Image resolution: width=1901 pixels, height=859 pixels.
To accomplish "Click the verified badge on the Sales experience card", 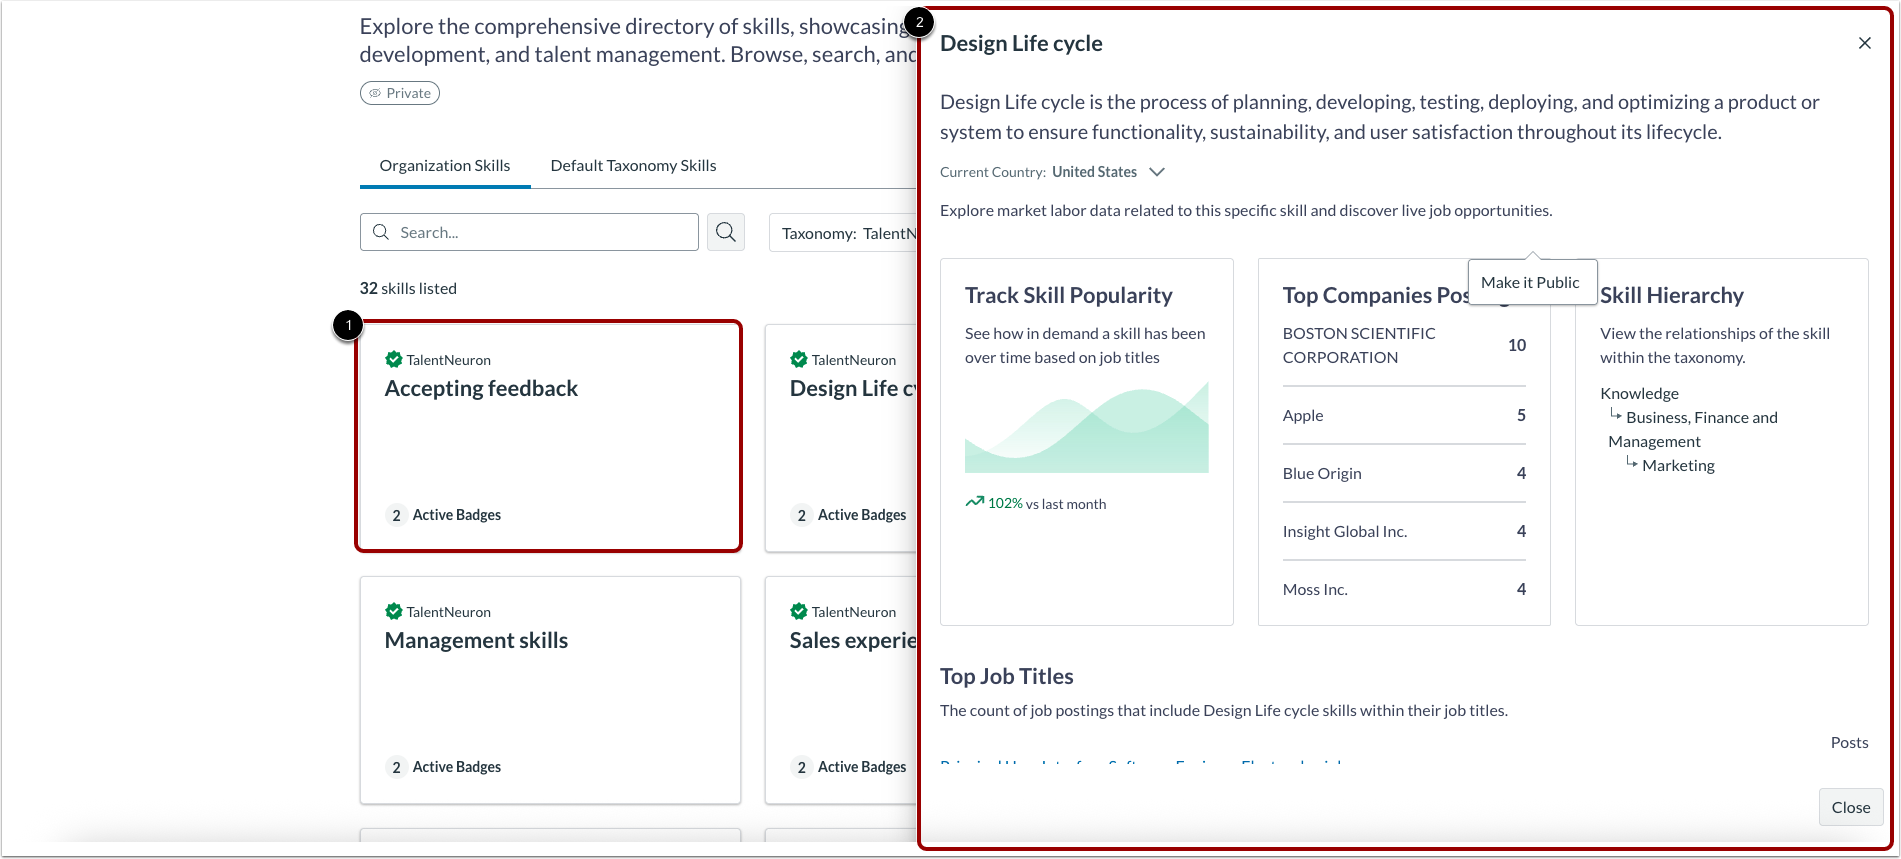I will point(799,611).
